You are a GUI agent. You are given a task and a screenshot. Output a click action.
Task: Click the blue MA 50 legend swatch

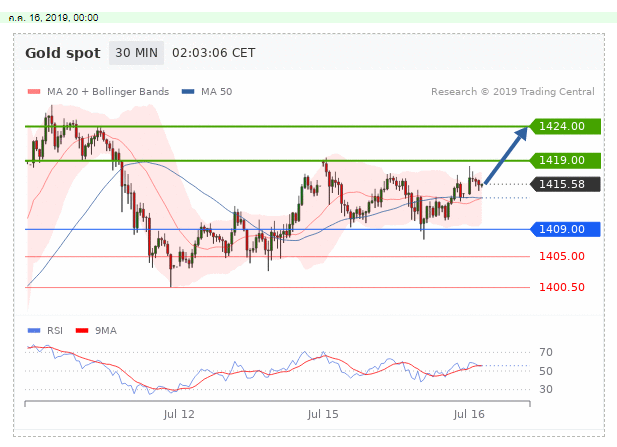[x=188, y=92]
